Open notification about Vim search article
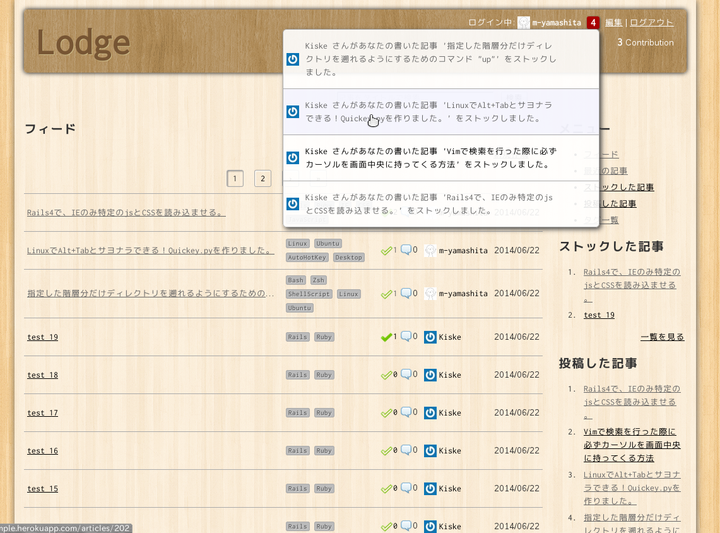The height and width of the screenshot is (533, 720). pos(441,158)
